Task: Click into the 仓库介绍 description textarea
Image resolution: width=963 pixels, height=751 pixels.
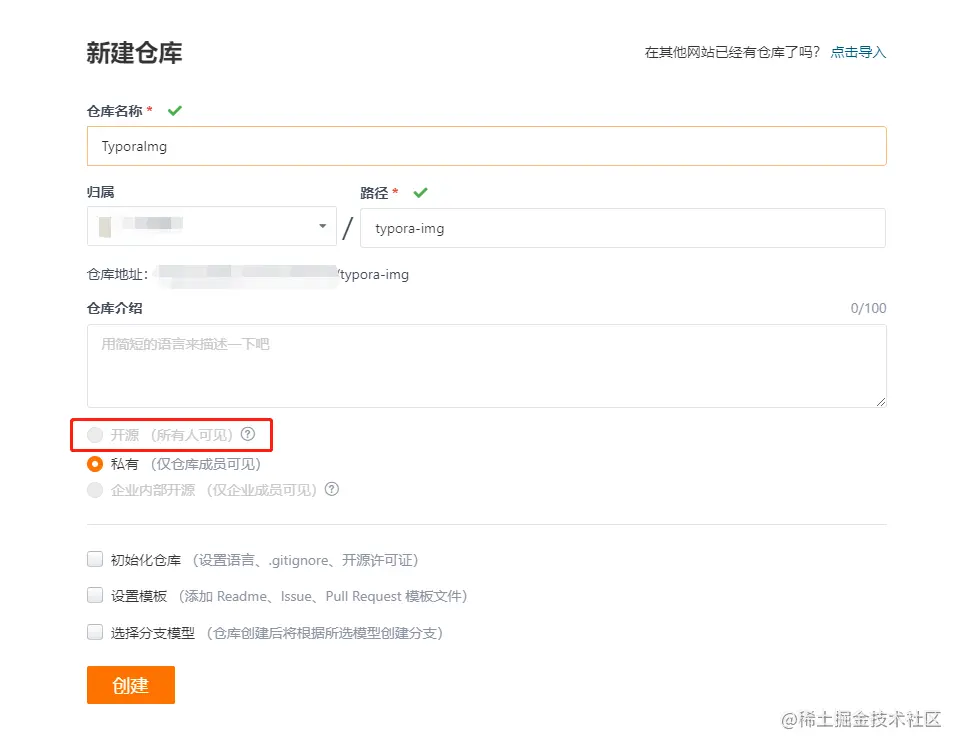Action: coord(486,366)
